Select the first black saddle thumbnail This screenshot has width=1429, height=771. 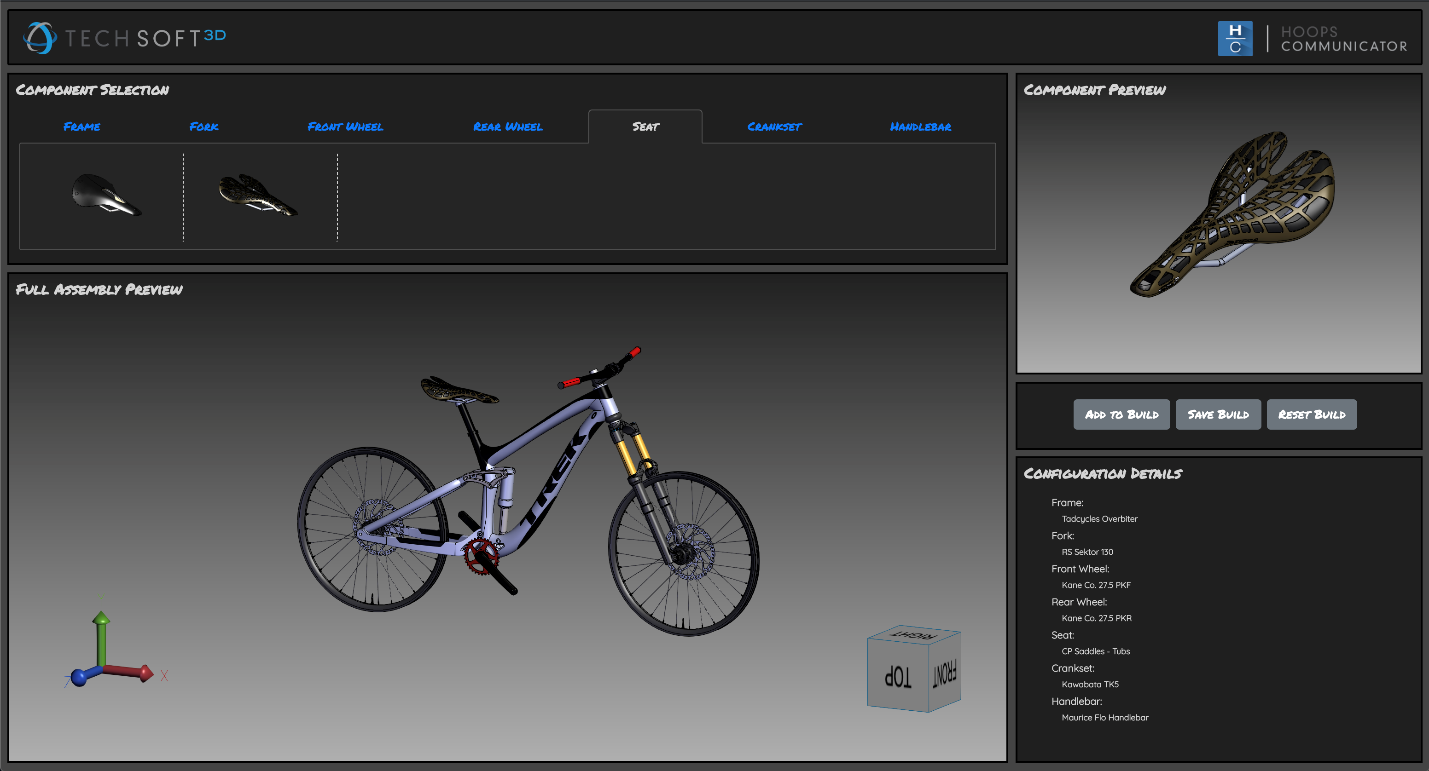(107, 196)
